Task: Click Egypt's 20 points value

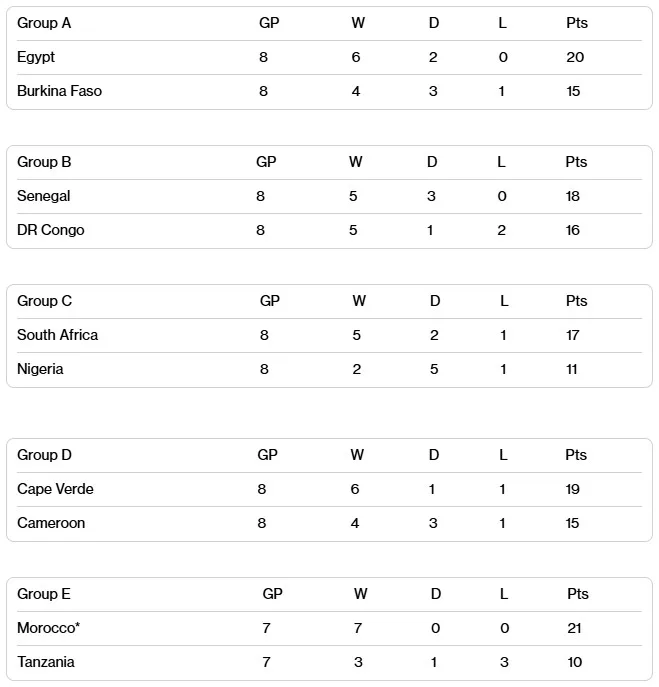Action: (x=575, y=57)
